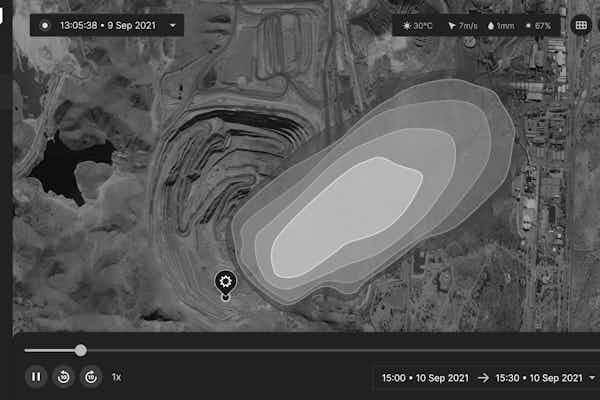Open the time range dropdown arrow

[592, 378]
